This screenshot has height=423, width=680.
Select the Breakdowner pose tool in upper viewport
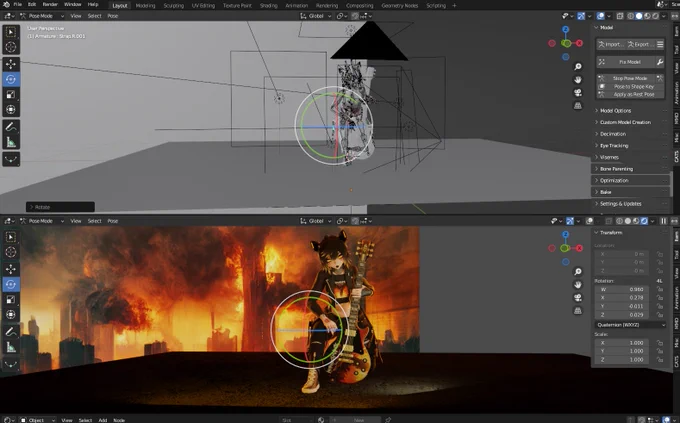[x=11, y=160]
